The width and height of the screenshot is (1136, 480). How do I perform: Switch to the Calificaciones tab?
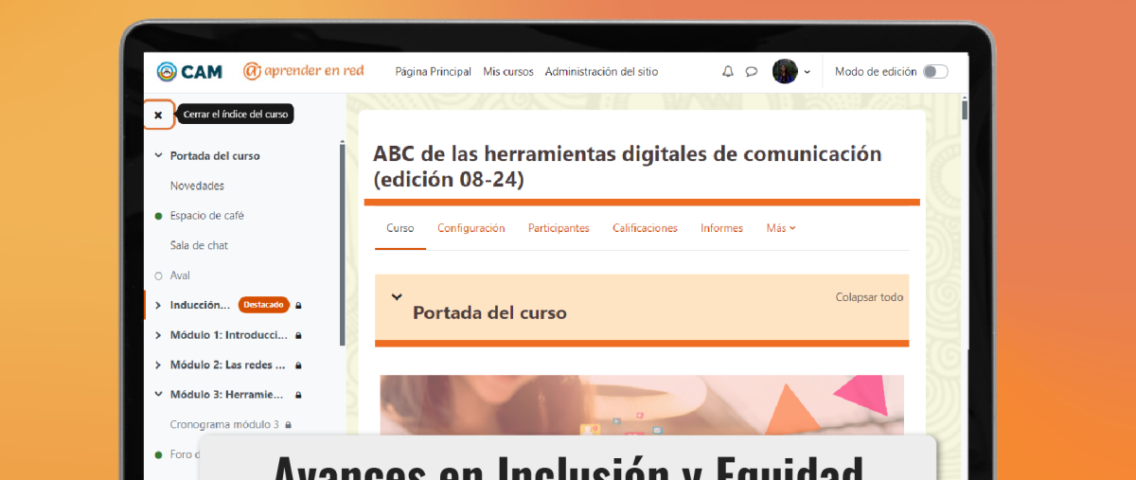(x=645, y=228)
